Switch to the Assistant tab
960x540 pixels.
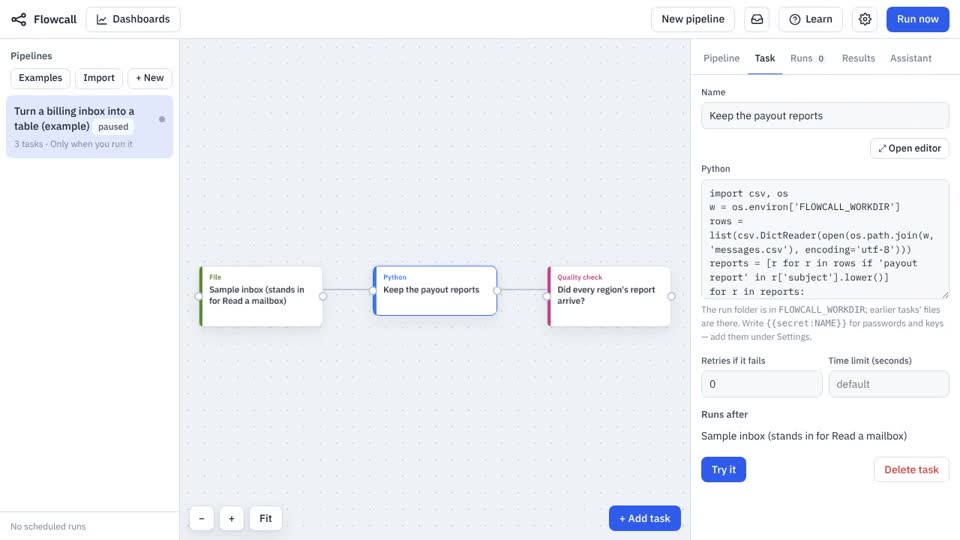pos(910,58)
